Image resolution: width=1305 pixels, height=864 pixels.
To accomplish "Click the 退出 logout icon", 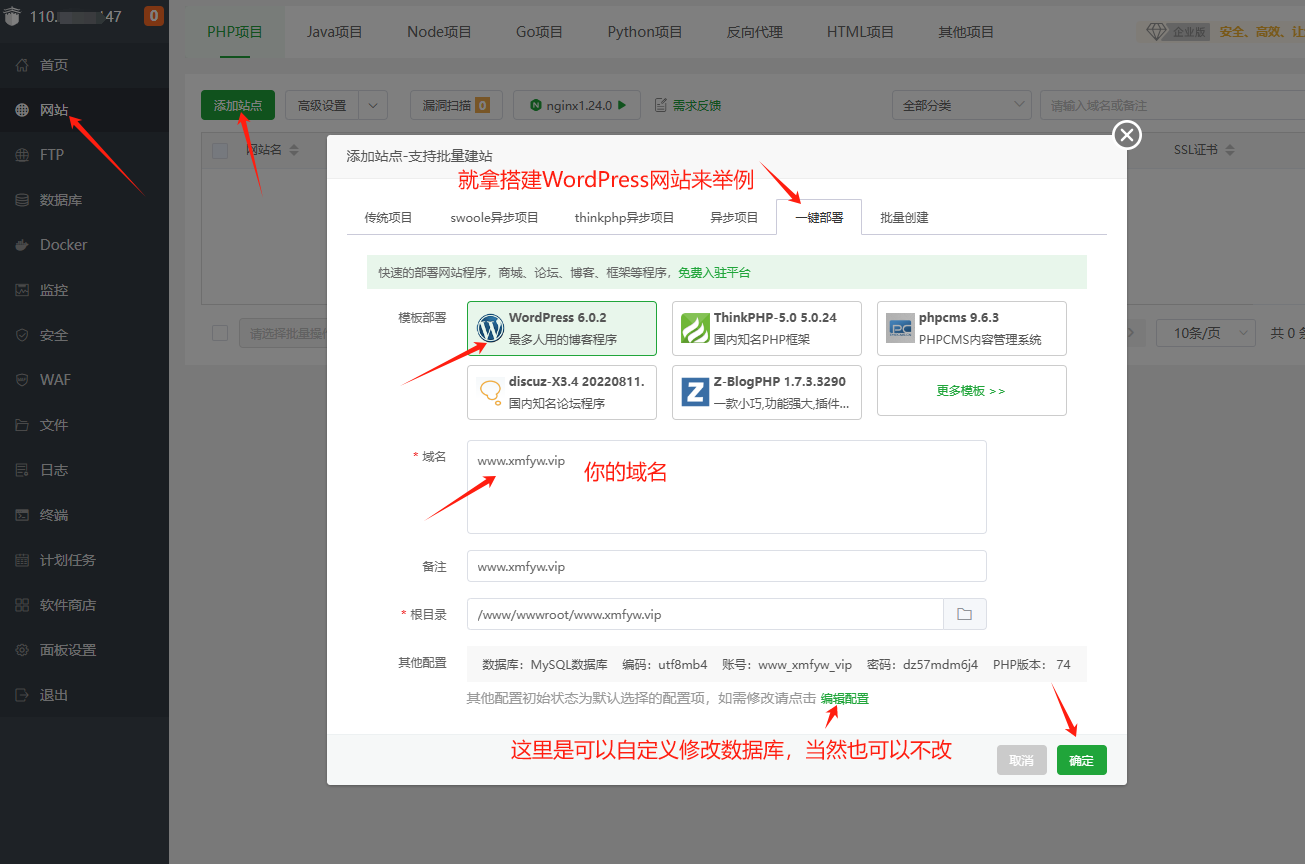I will point(22,695).
